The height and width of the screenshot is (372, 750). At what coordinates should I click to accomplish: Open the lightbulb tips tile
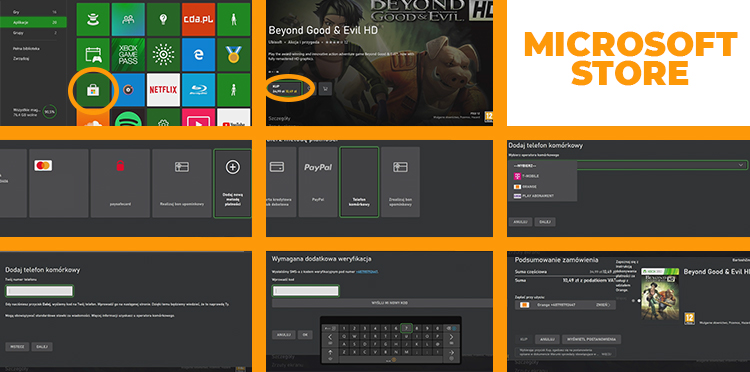click(x=163, y=20)
